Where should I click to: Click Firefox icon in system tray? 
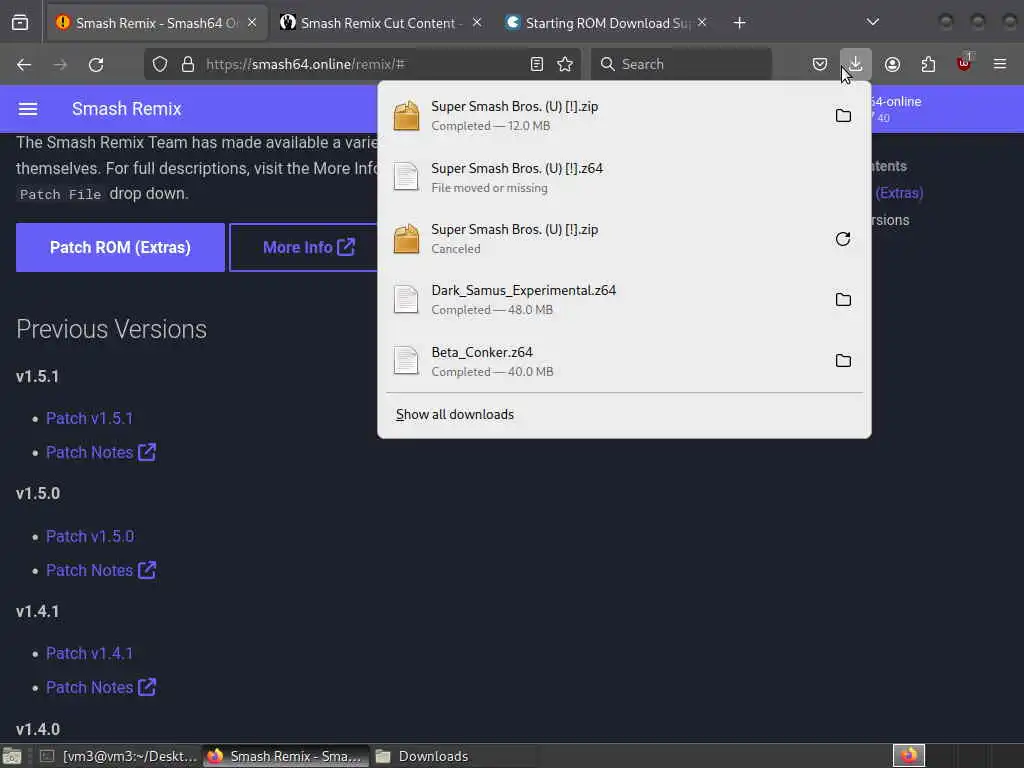[x=909, y=756]
